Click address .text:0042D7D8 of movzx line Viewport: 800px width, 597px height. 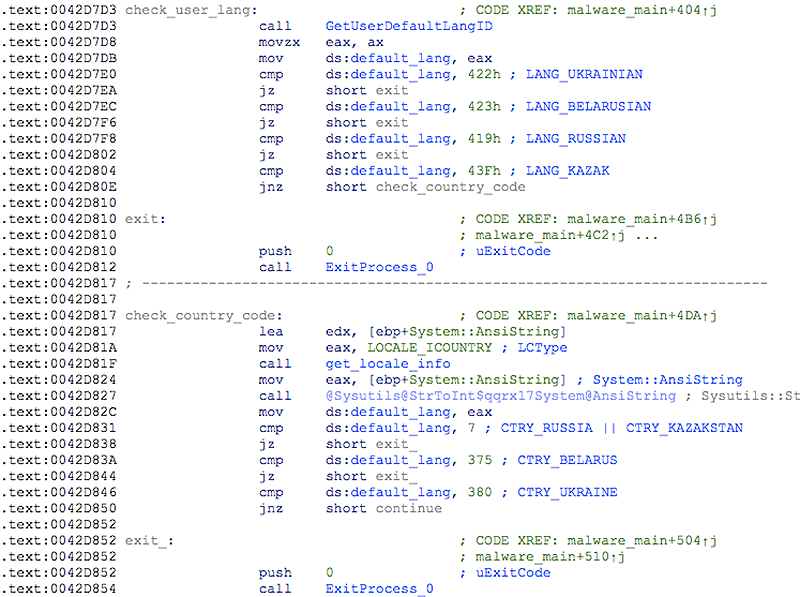pyautogui.click(x=59, y=42)
